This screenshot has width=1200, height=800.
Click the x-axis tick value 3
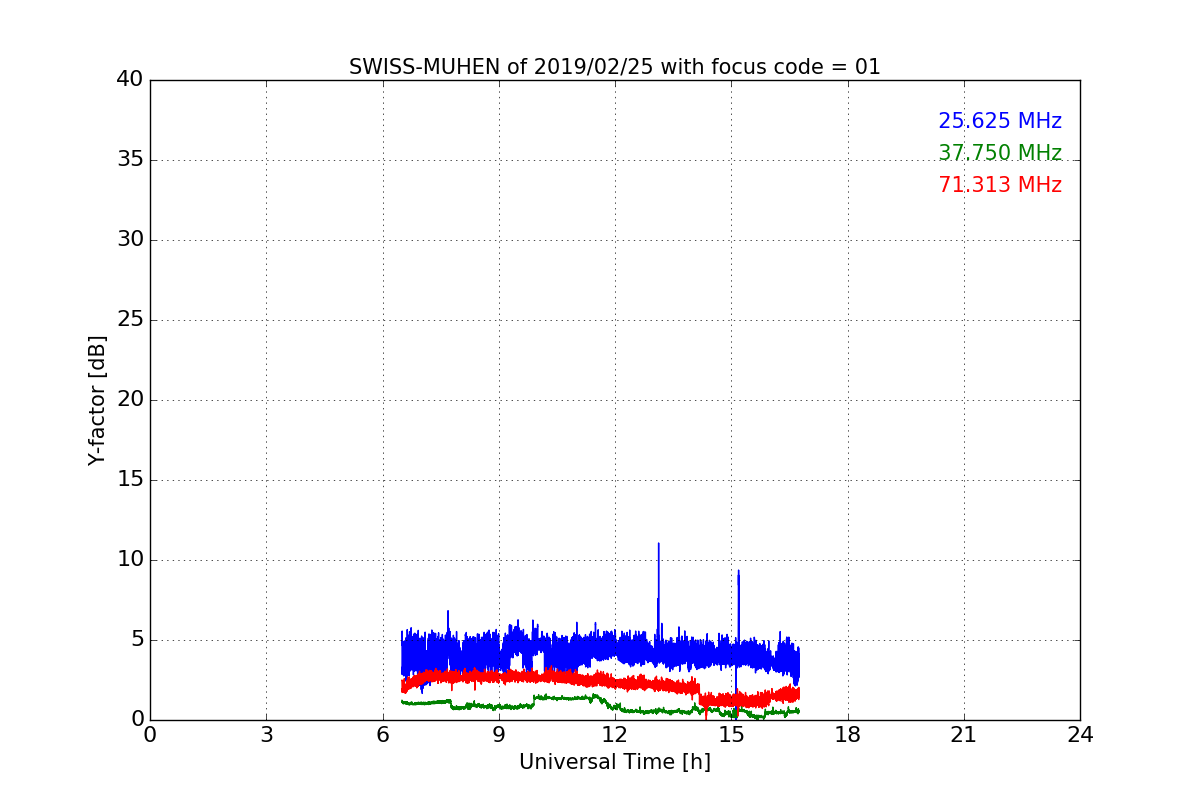(x=266, y=735)
